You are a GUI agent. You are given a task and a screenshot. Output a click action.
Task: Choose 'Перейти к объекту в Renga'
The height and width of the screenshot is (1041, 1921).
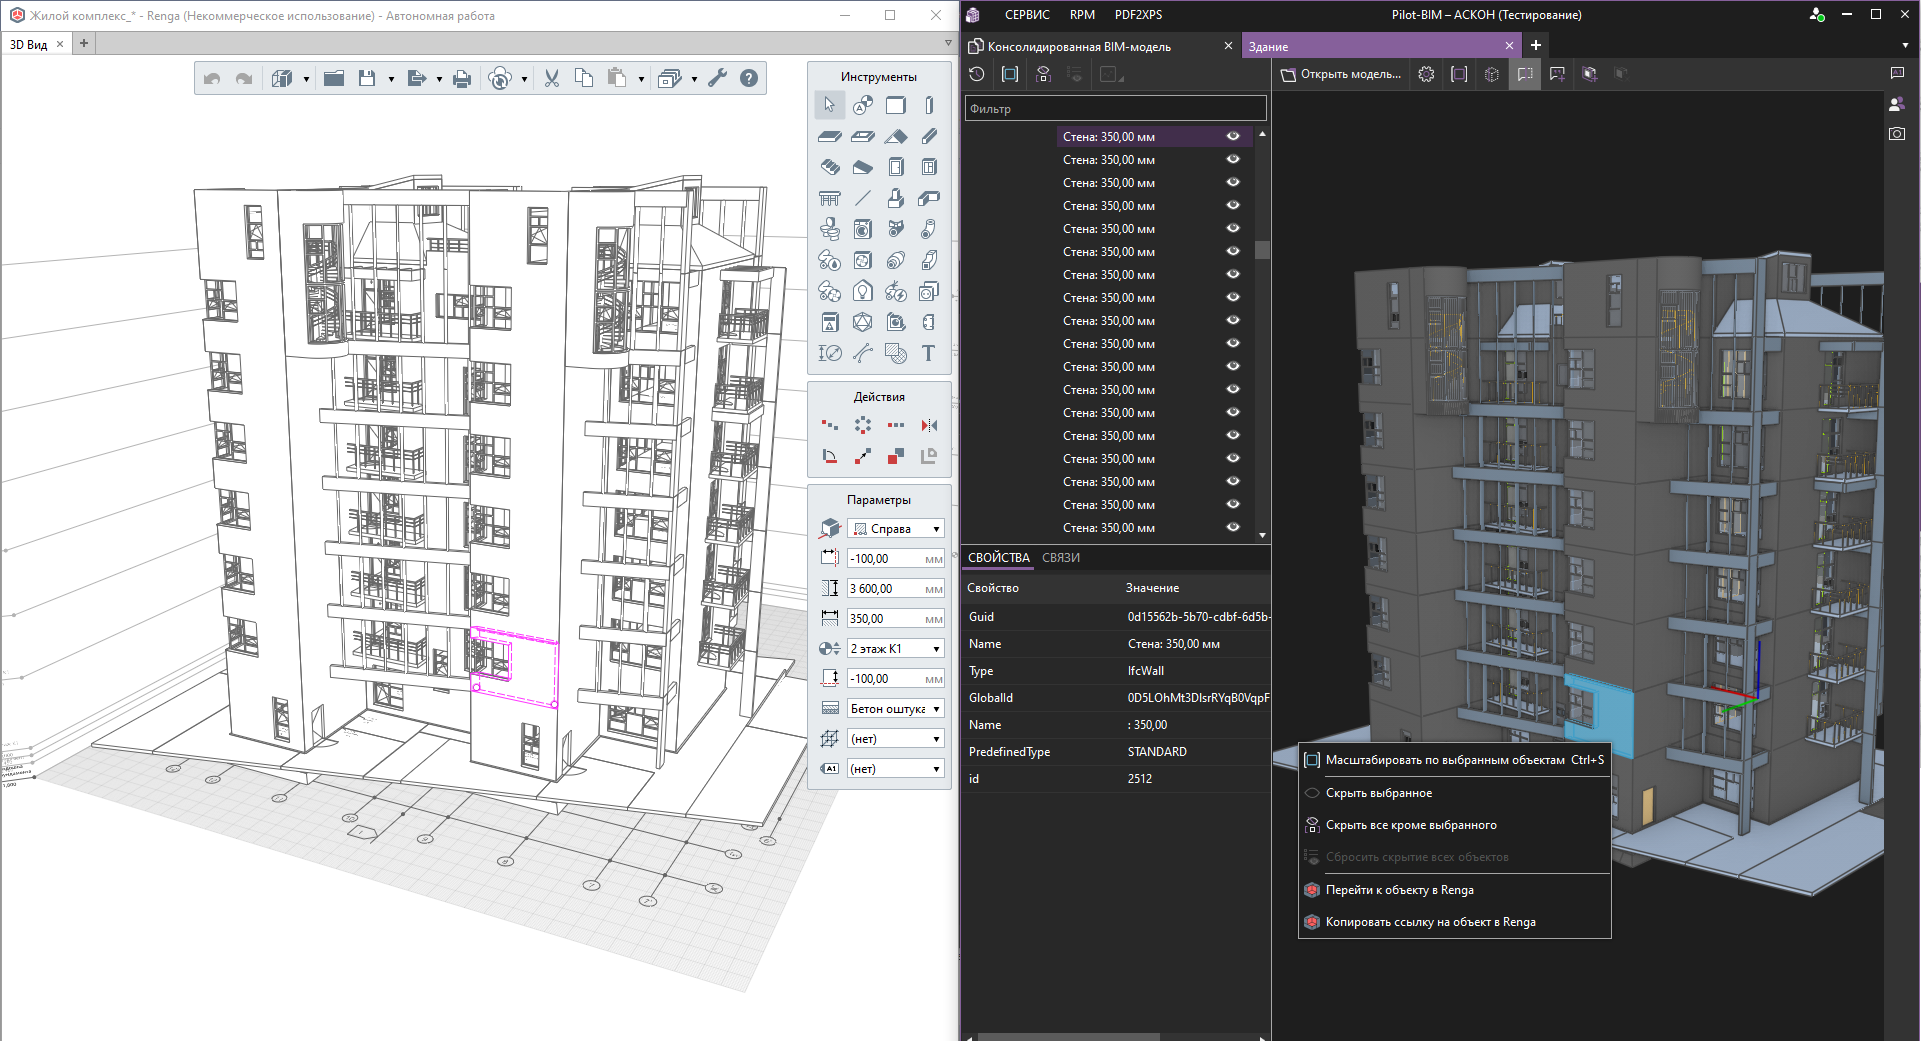[x=1455, y=890]
